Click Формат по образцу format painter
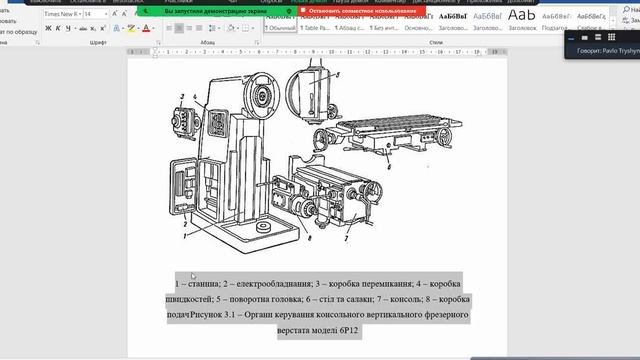The width and height of the screenshot is (640, 360). [18, 31]
